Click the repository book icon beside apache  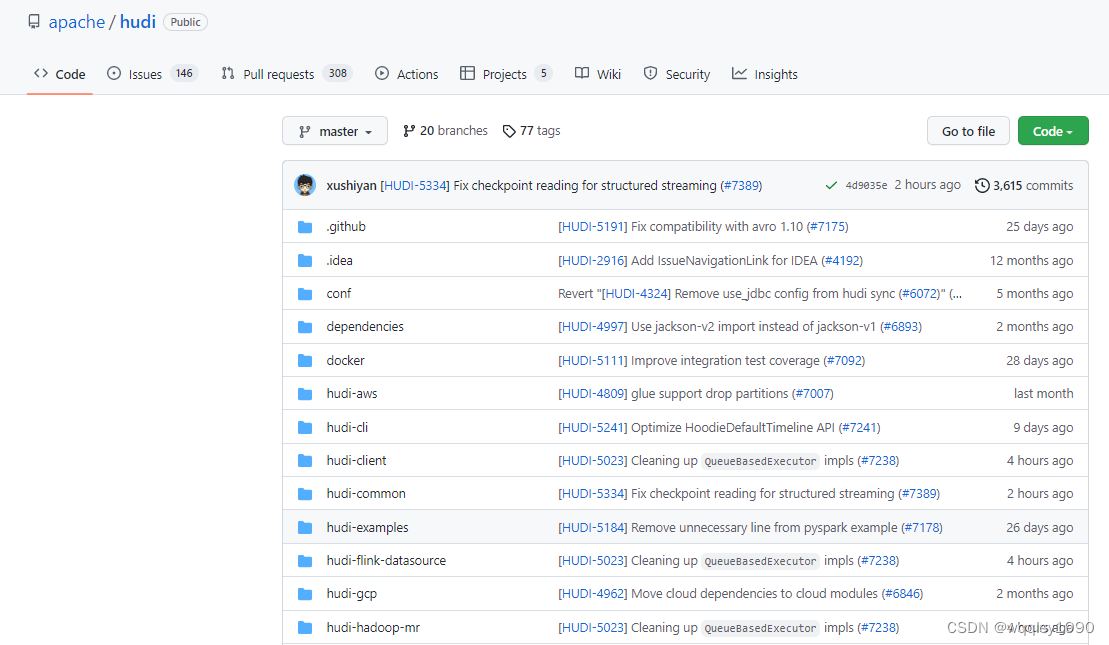(34, 22)
